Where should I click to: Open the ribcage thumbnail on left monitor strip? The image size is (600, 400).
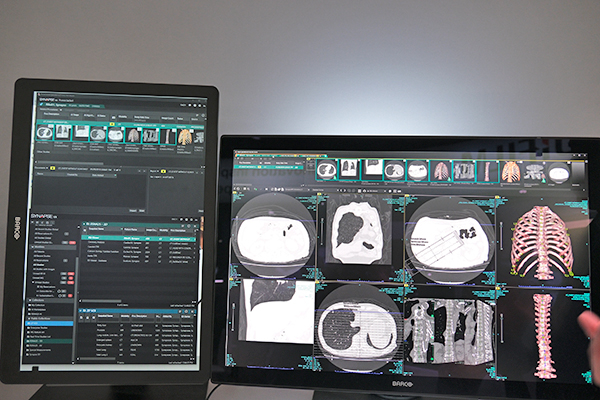coord(185,134)
